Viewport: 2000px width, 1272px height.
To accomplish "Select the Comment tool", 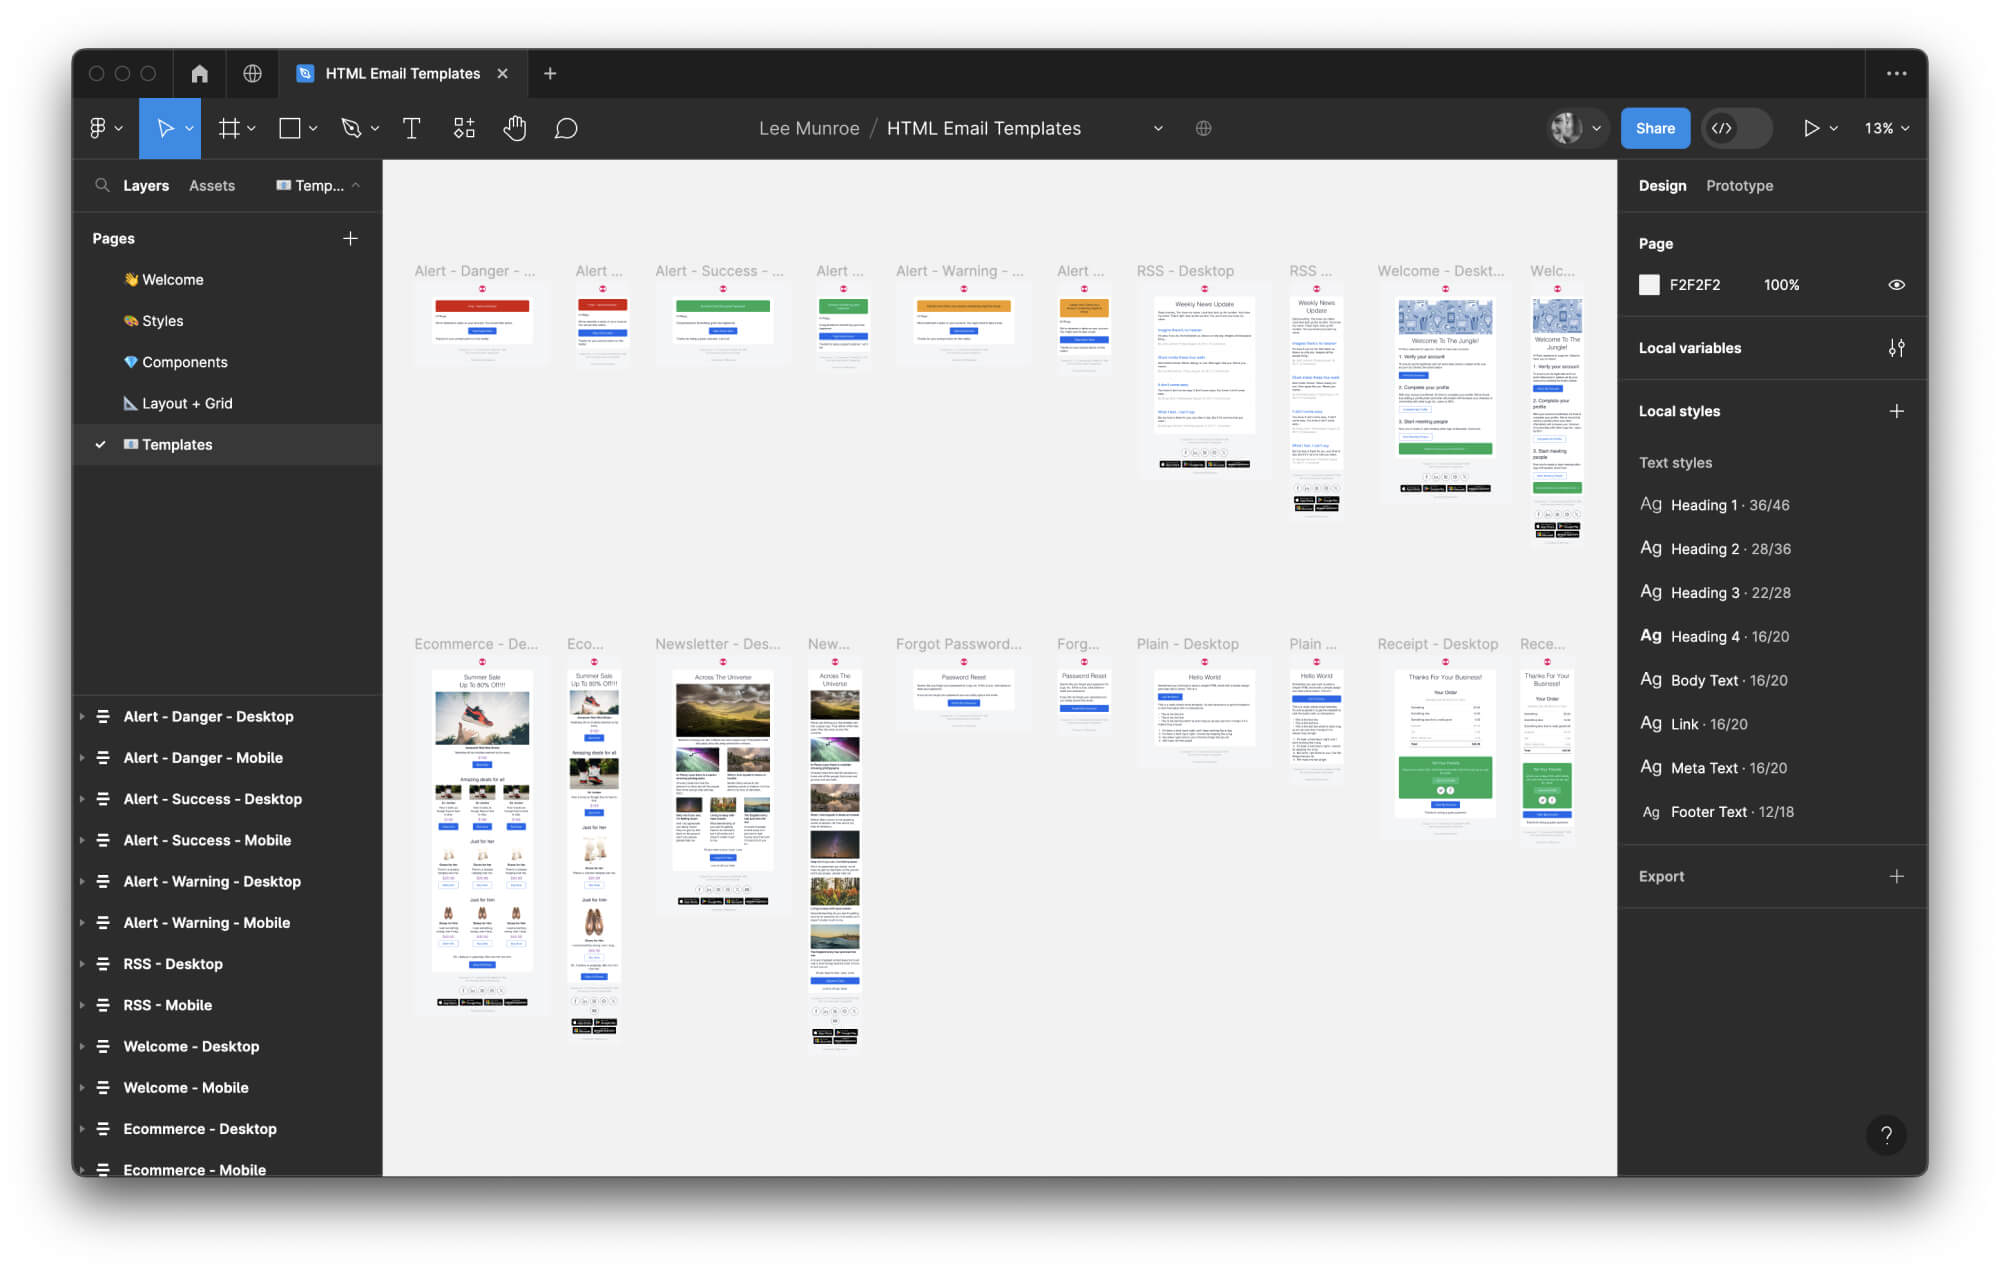I will (566, 128).
